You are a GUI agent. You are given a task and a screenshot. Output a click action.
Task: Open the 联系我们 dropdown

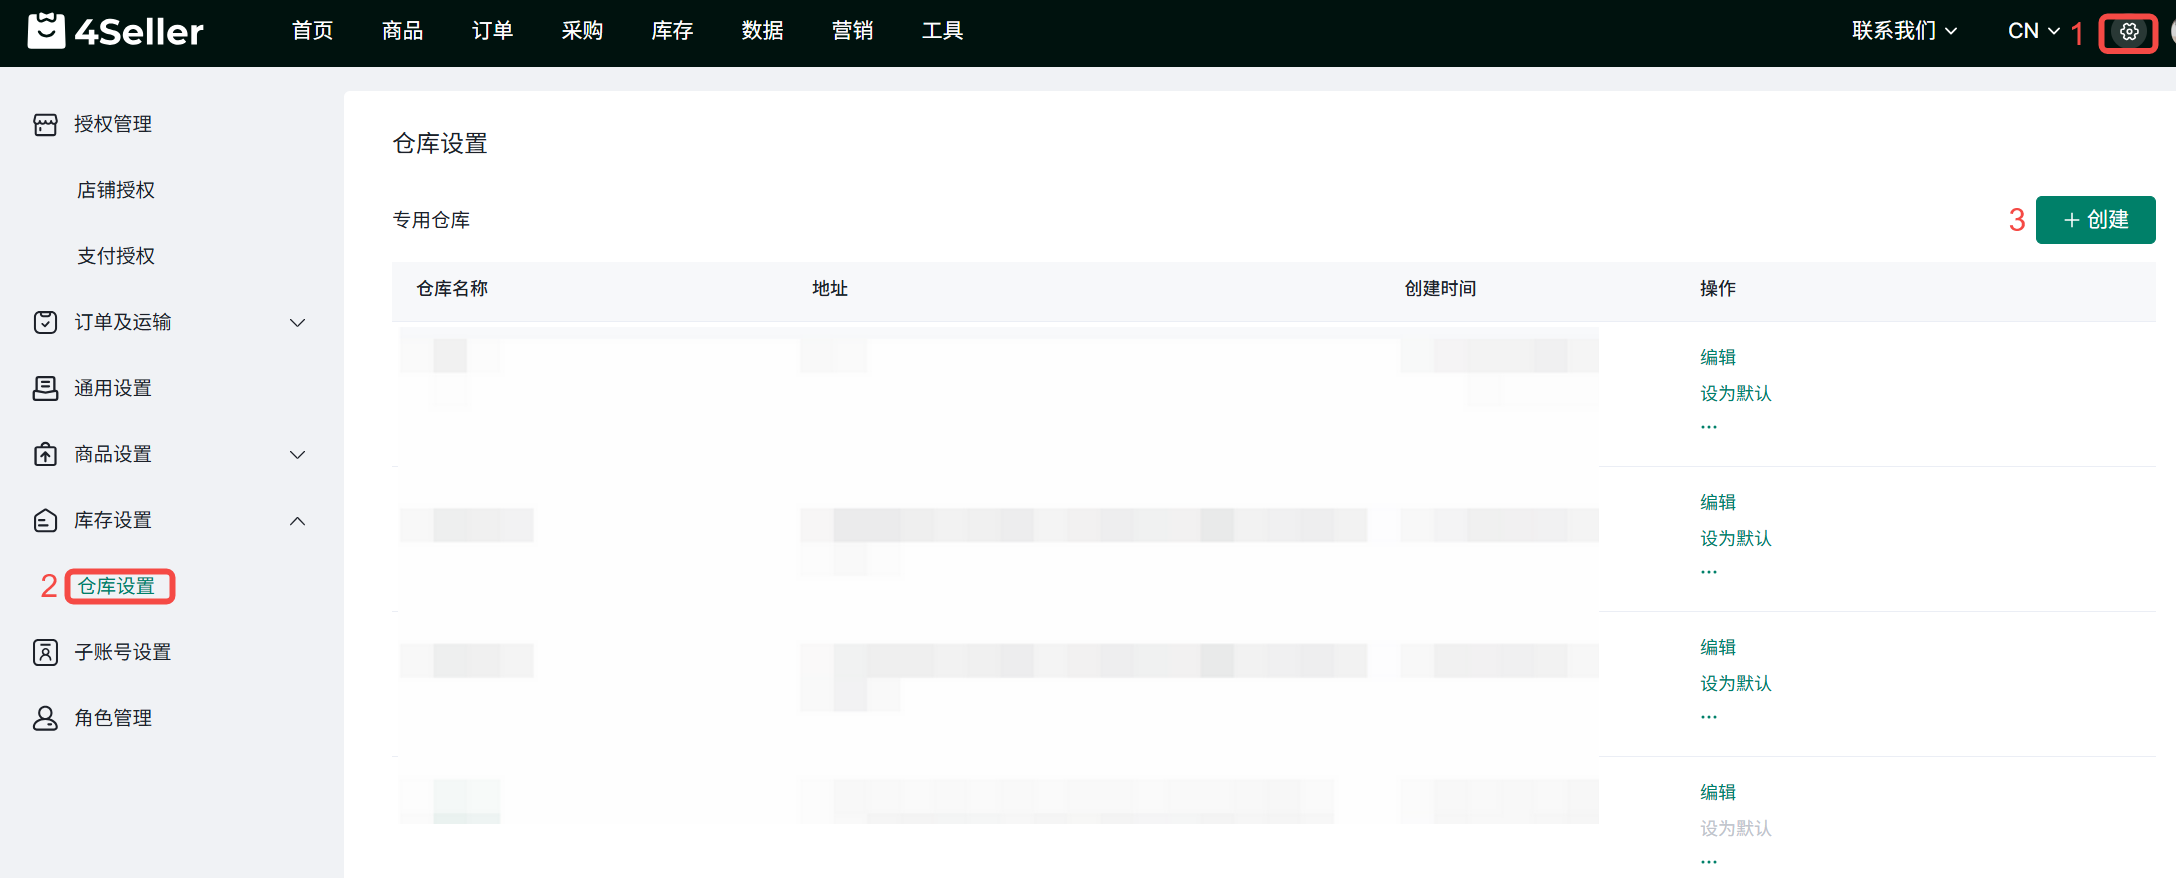pyautogui.click(x=1903, y=31)
